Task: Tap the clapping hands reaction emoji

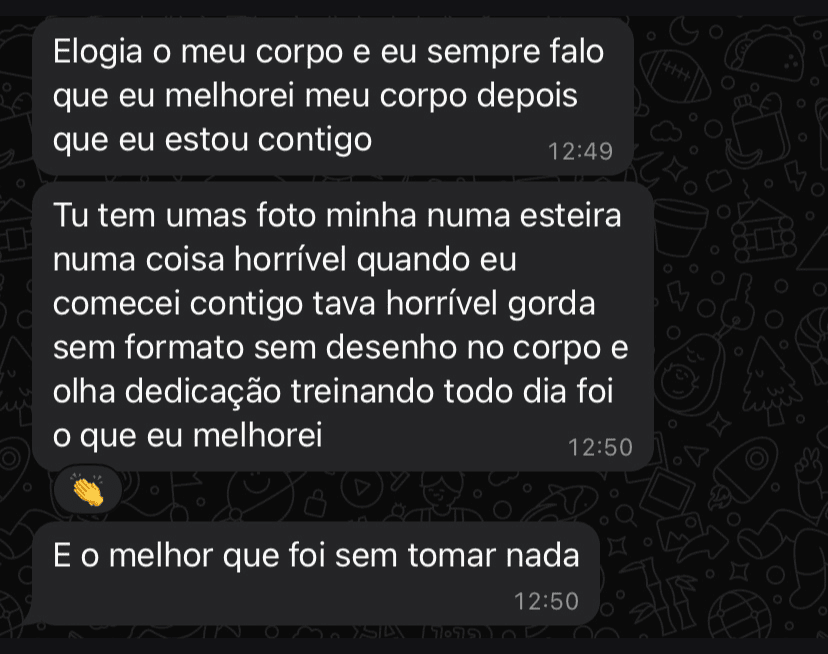Action: (x=90, y=491)
